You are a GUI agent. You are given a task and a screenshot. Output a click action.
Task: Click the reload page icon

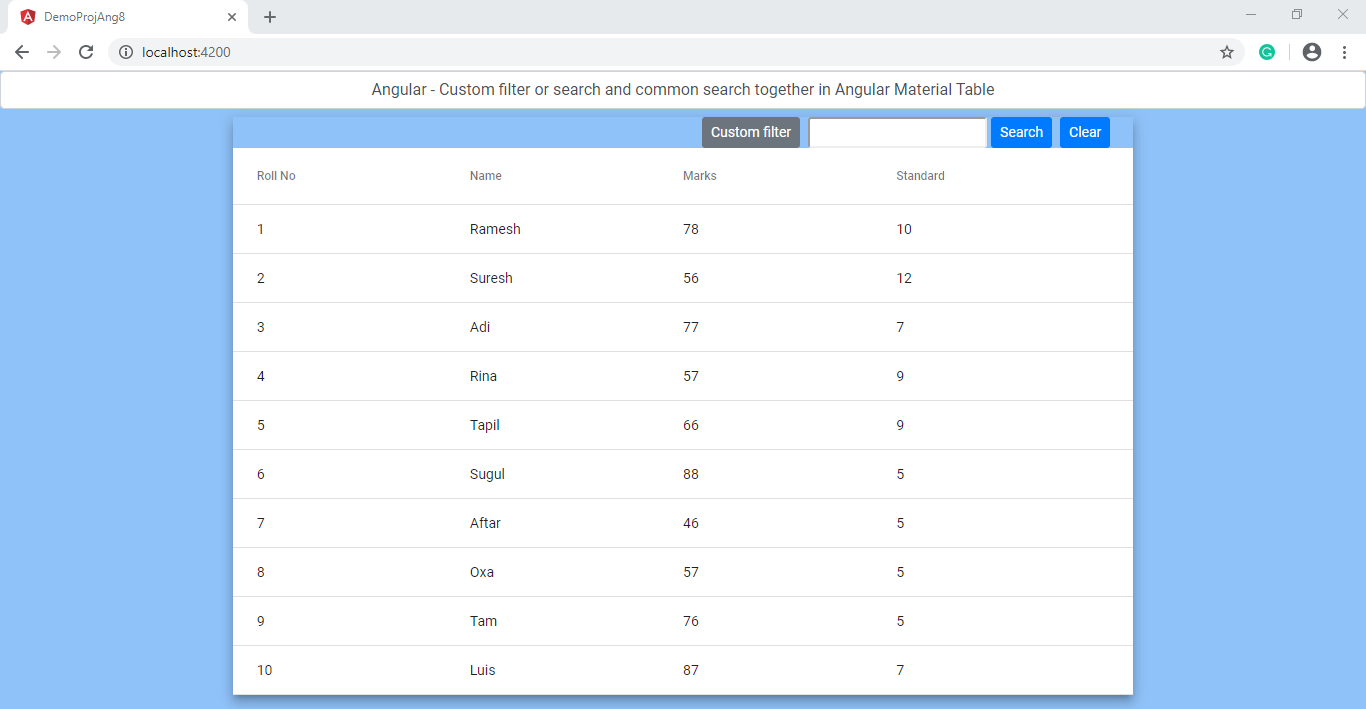point(86,51)
